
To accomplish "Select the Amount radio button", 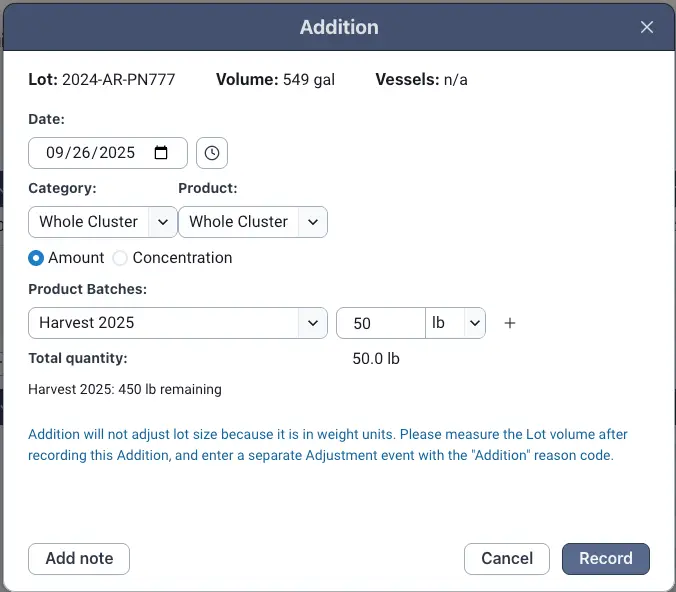I will [36, 258].
